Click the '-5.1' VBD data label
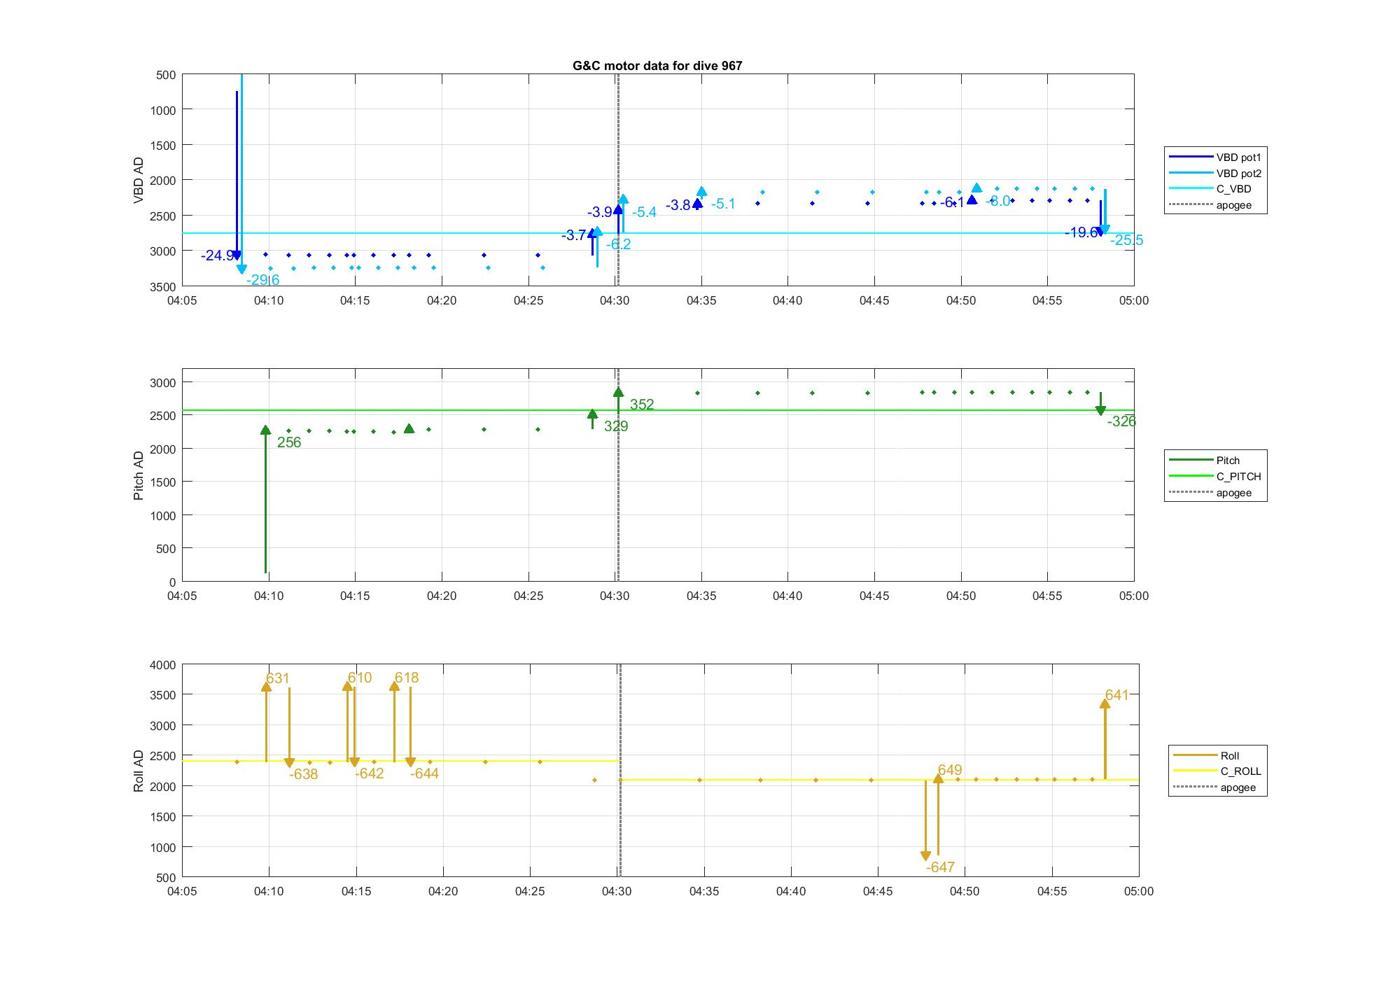Viewport: 1400px width, 986px height. click(723, 204)
